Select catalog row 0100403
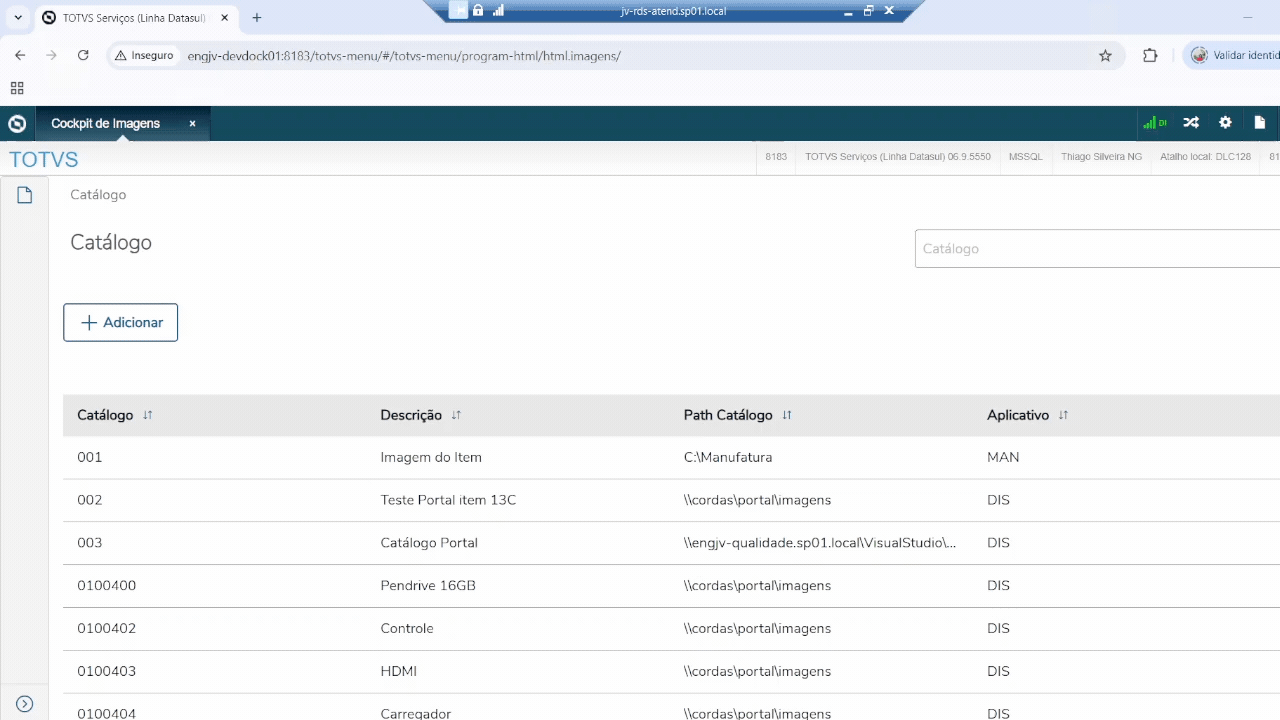 671,672
